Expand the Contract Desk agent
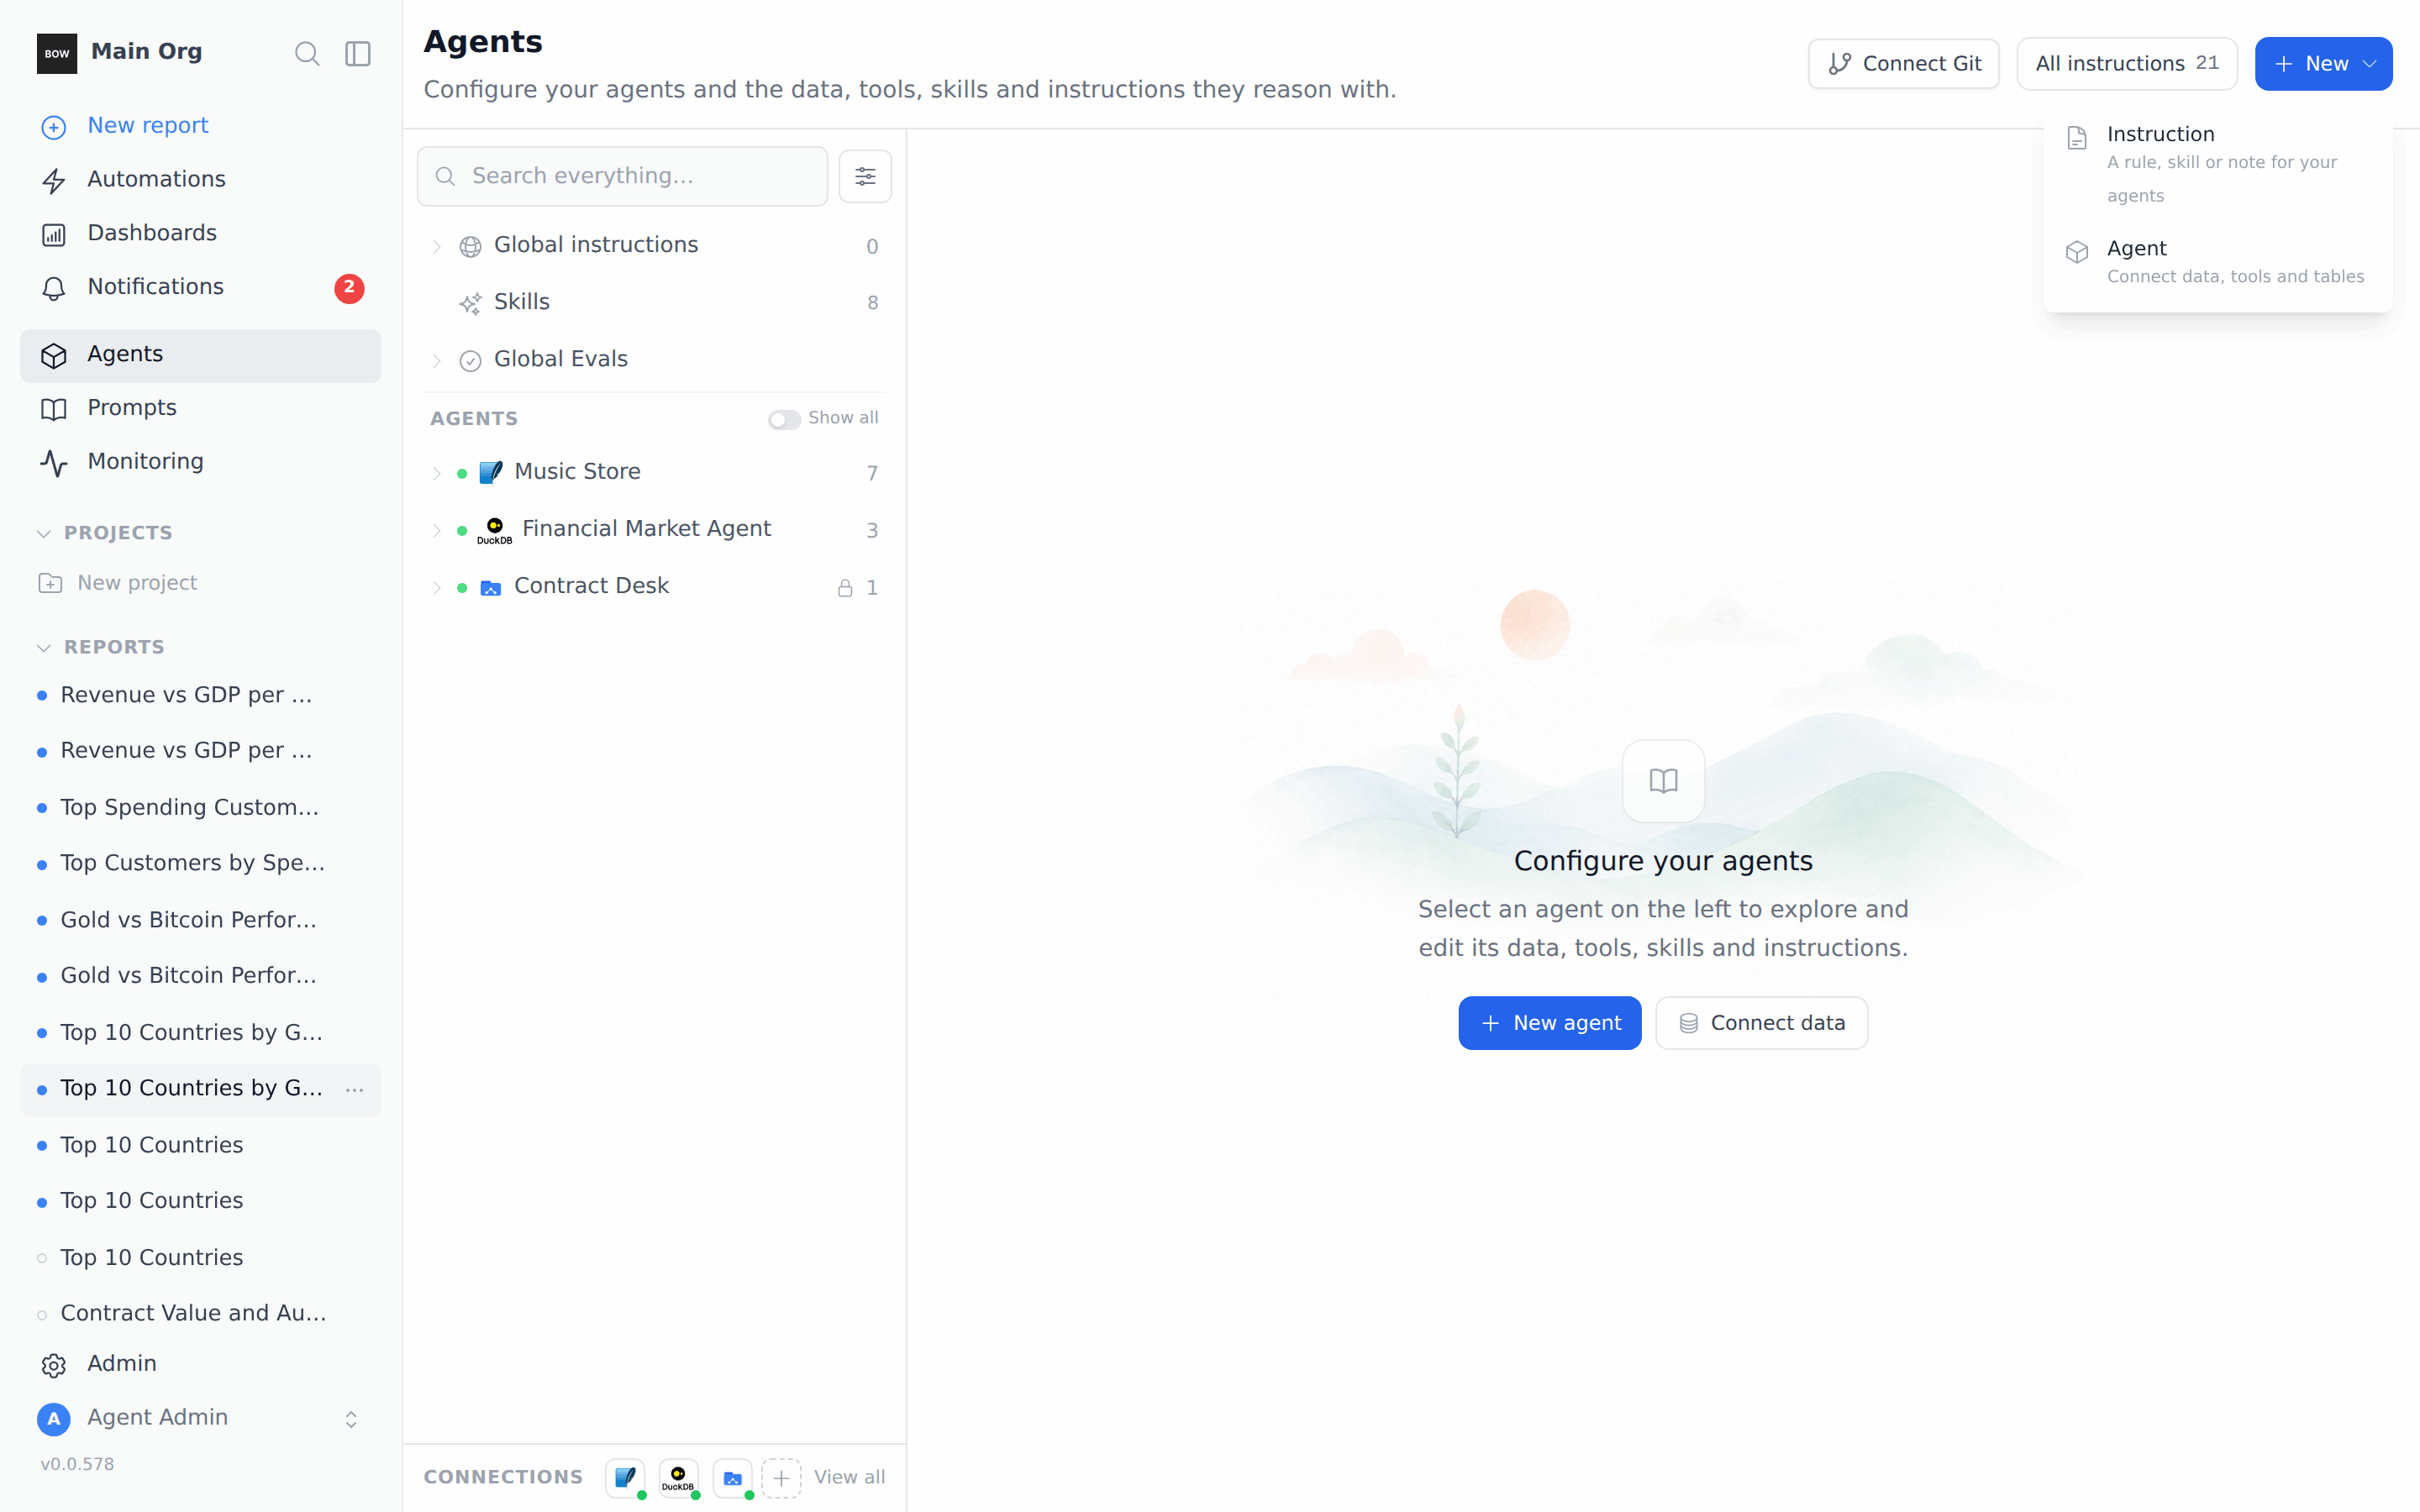Screen dimensions: 2420x1512 (436, 587)
